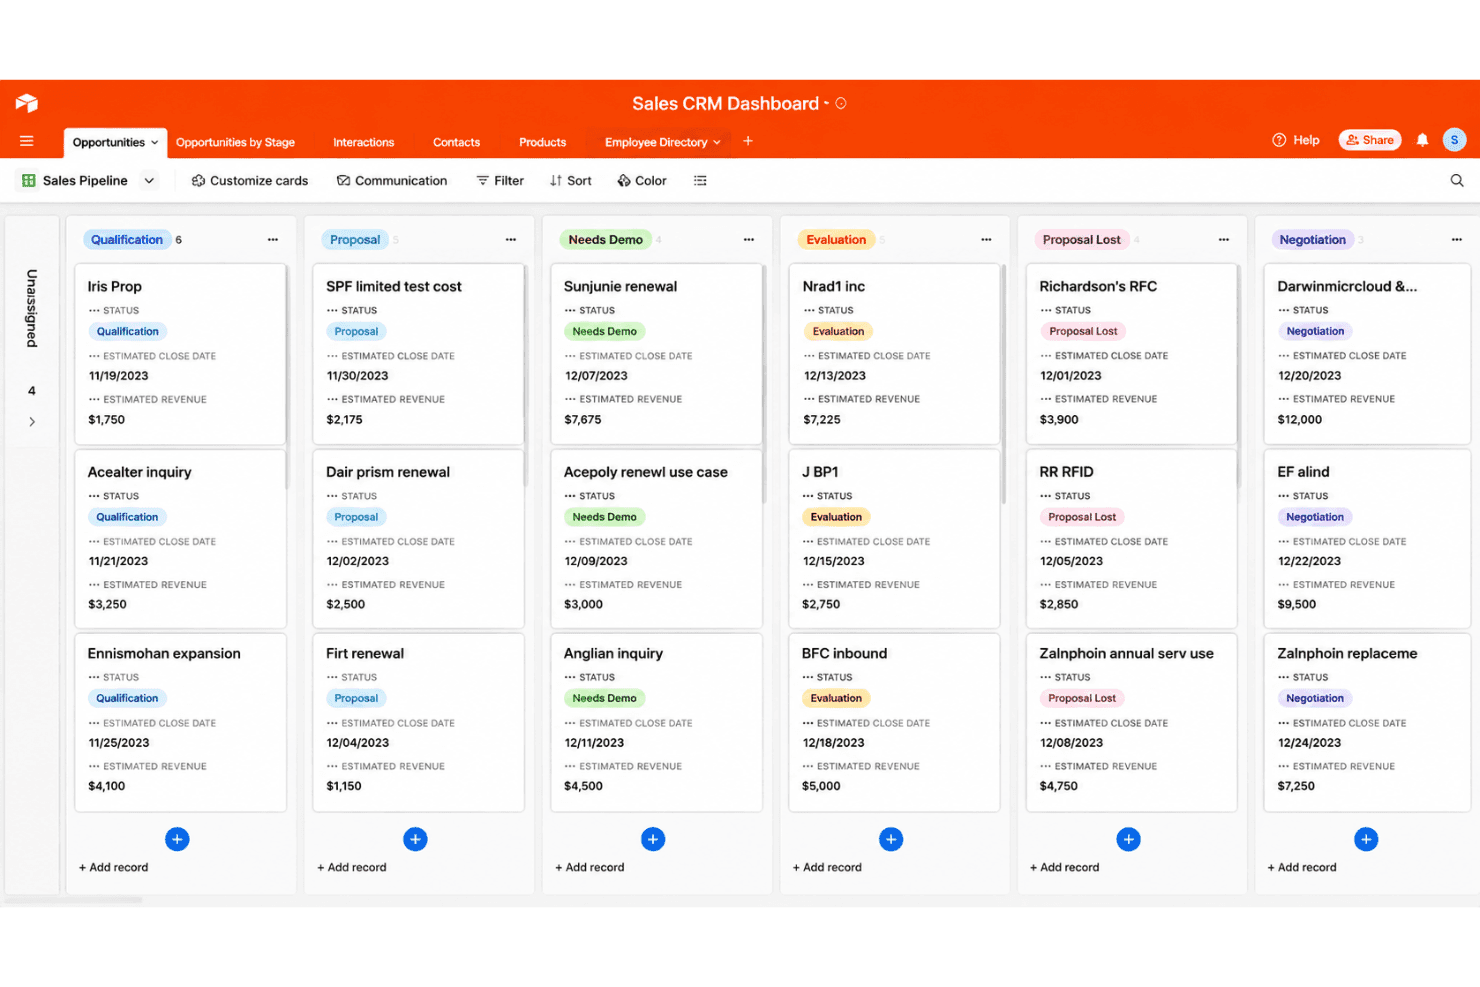The height and width of the screenshot is (987, 1480).
Task: Click the info icon beside dashboard title
Action: click(841, 103)
